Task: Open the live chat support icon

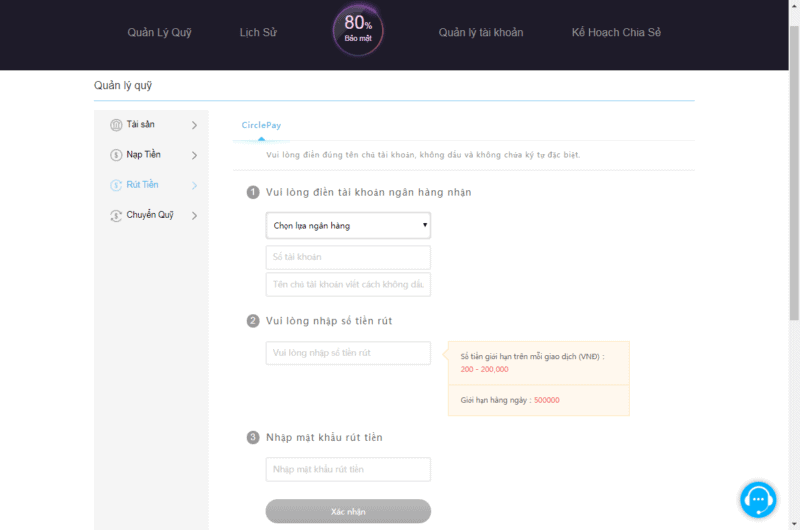Action: [758, 499]
